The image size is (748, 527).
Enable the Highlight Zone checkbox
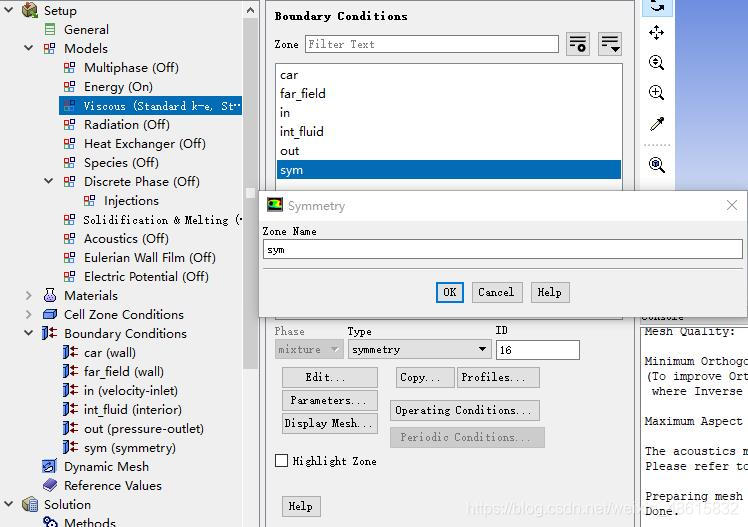click(x=281, y=461)
